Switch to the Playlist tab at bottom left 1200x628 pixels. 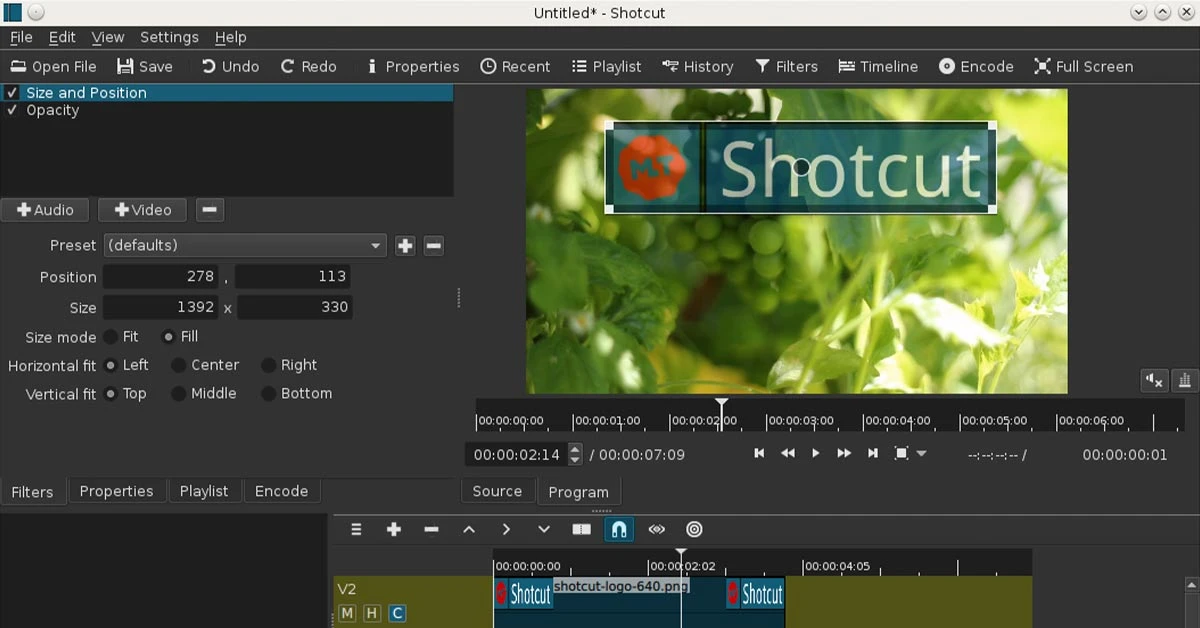point(204,491)
